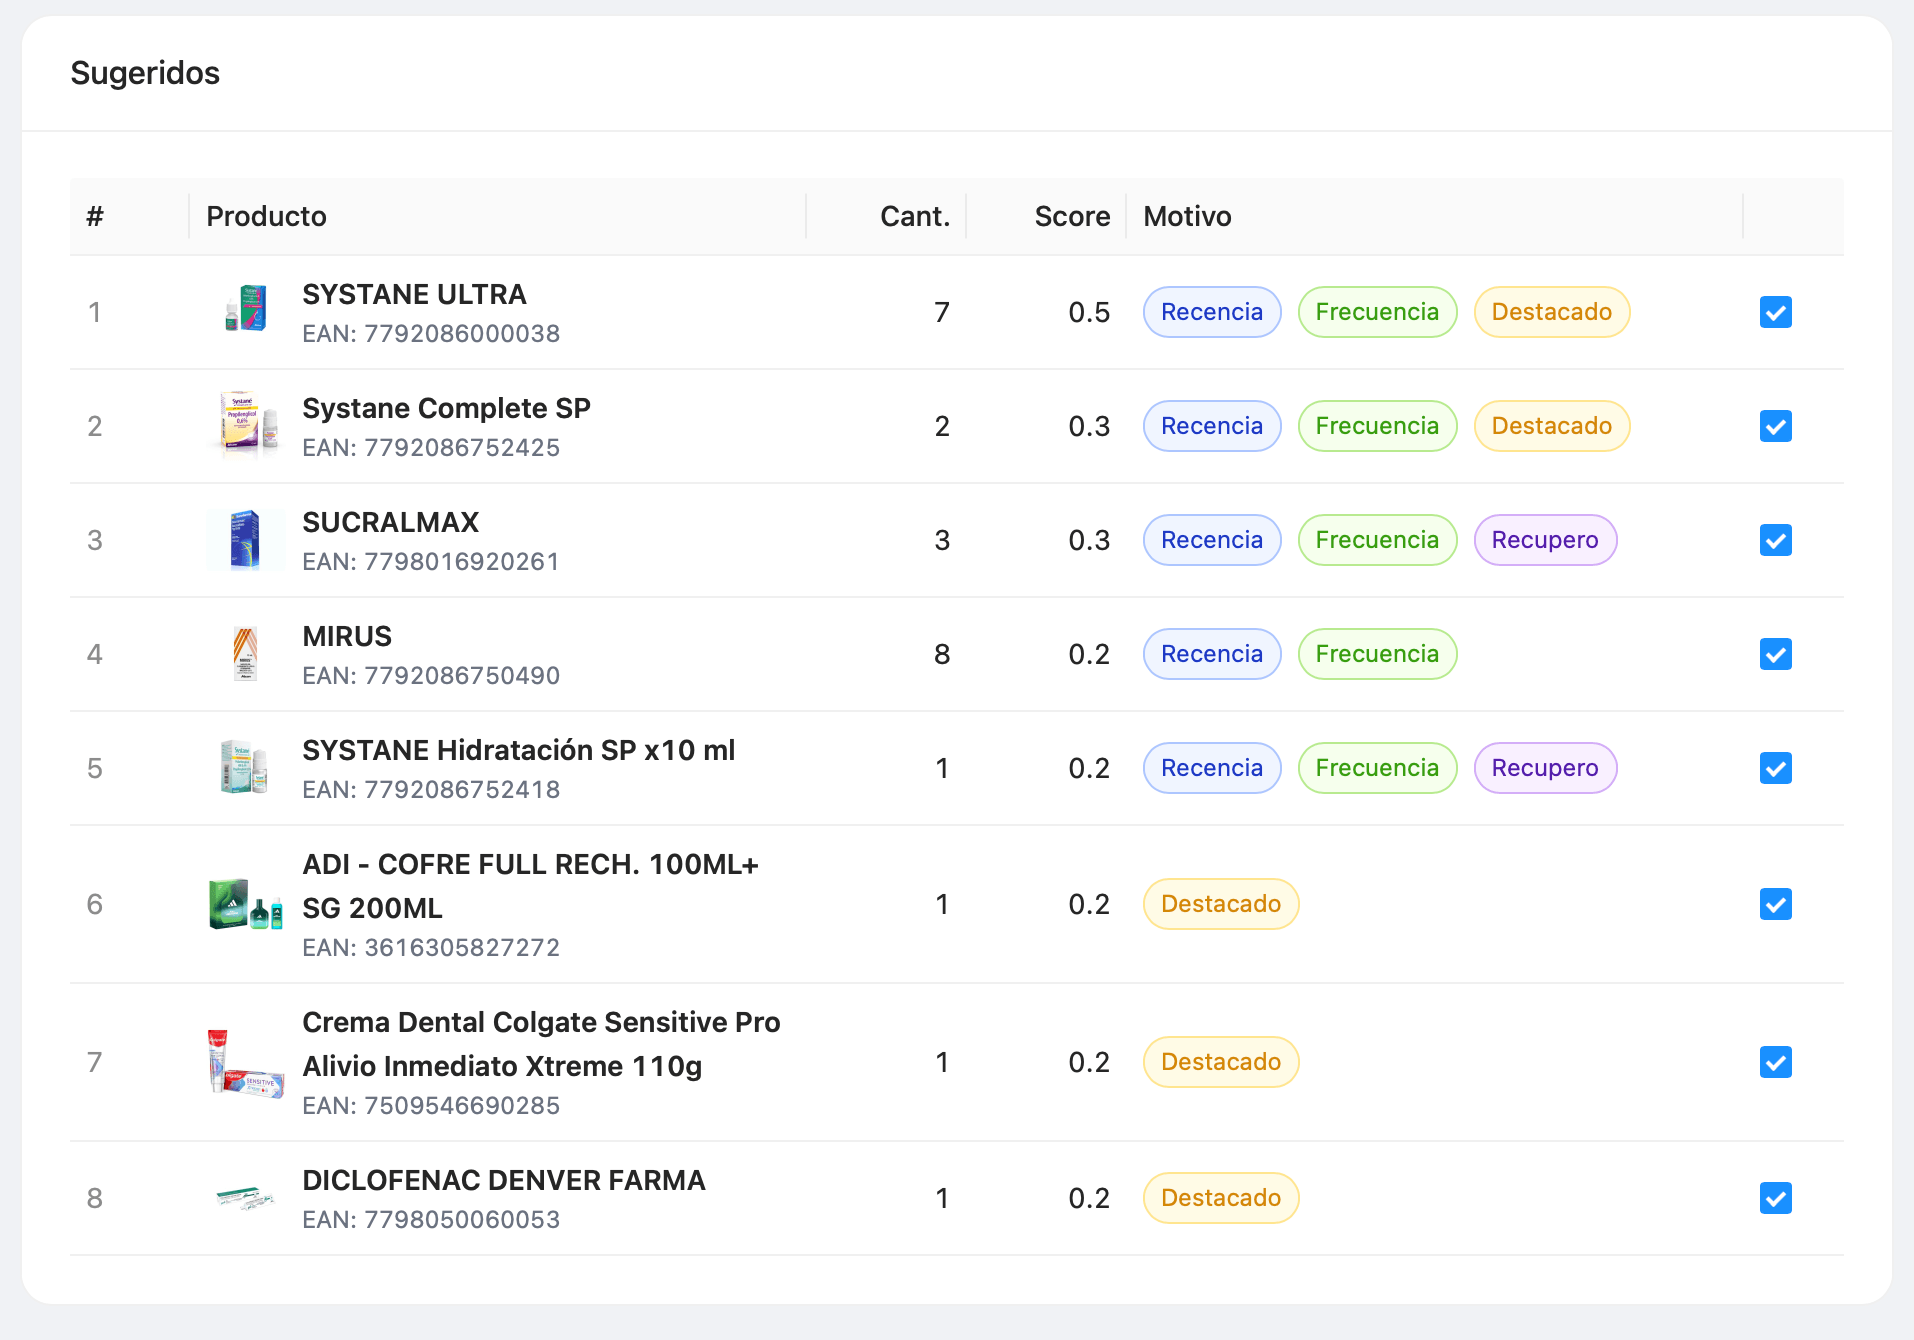The width and height of the screenshot is (1914, 1340).
Task: Select the Systane Complete SP product name
Action: coord(446,408)
